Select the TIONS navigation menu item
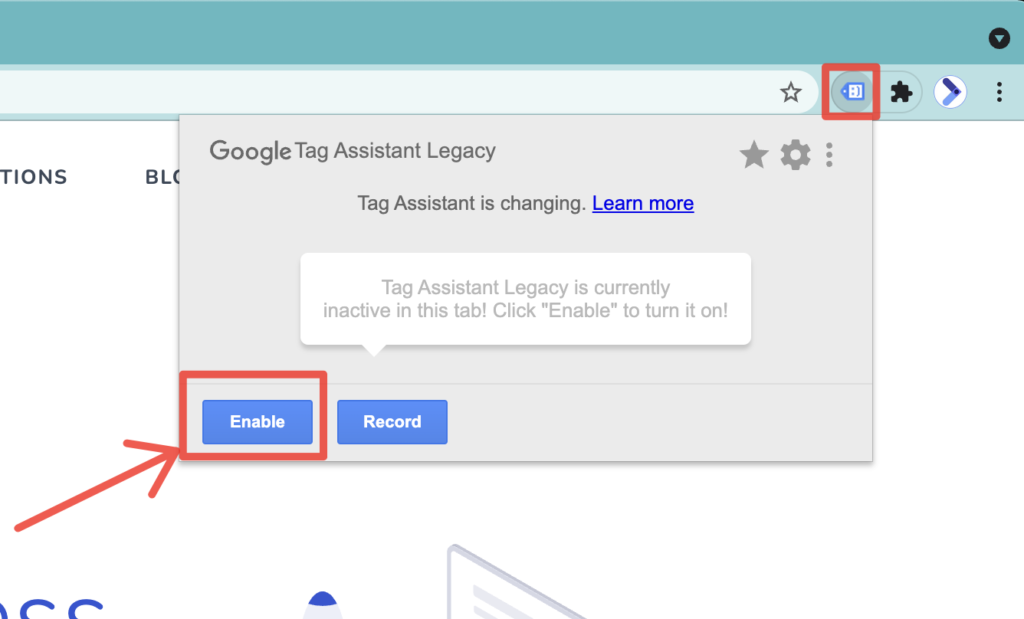The height and width of the screenshot is (619, 1024). [x=34, y=177]
